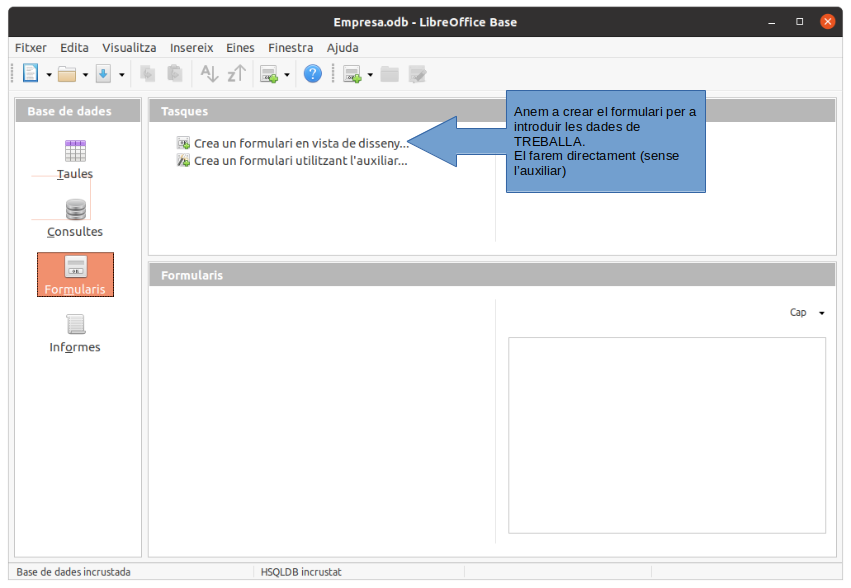
Task: Open the Edita menu
Action: click(74, 48)
